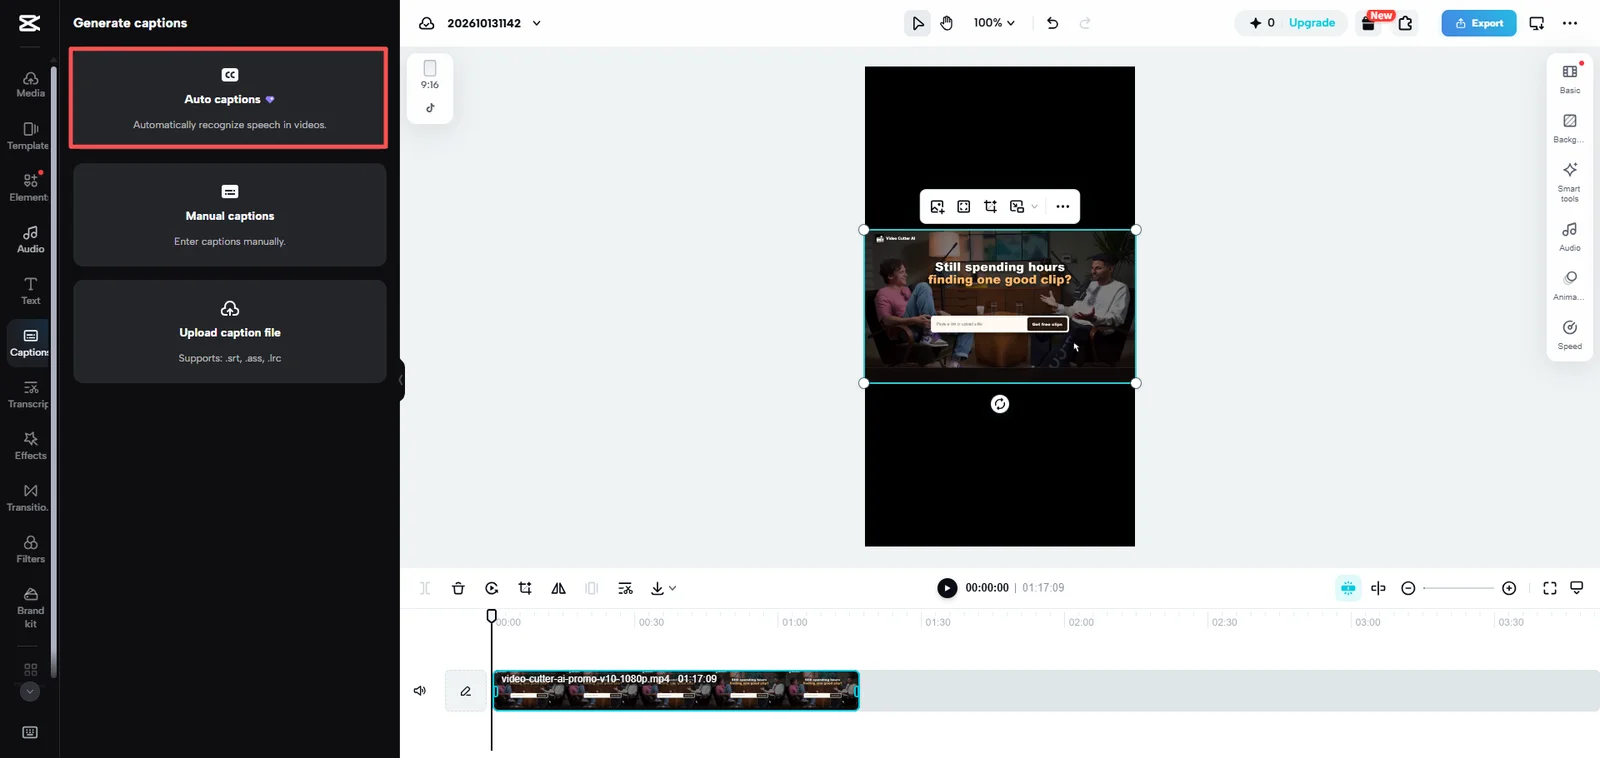This screenshot has height=758, width=1600.
Task: Expand more sidebar items chevron
Action: point(30,691)
